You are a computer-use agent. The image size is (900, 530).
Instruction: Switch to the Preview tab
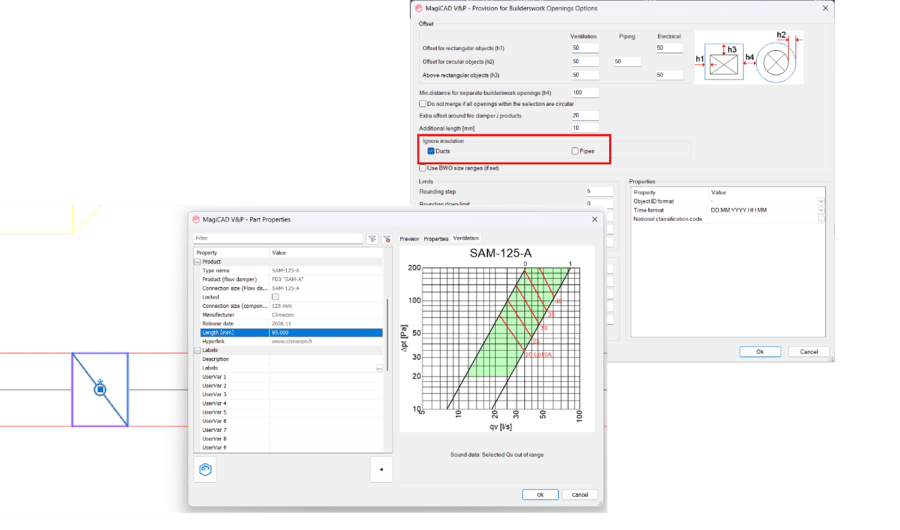coord(409,239)
